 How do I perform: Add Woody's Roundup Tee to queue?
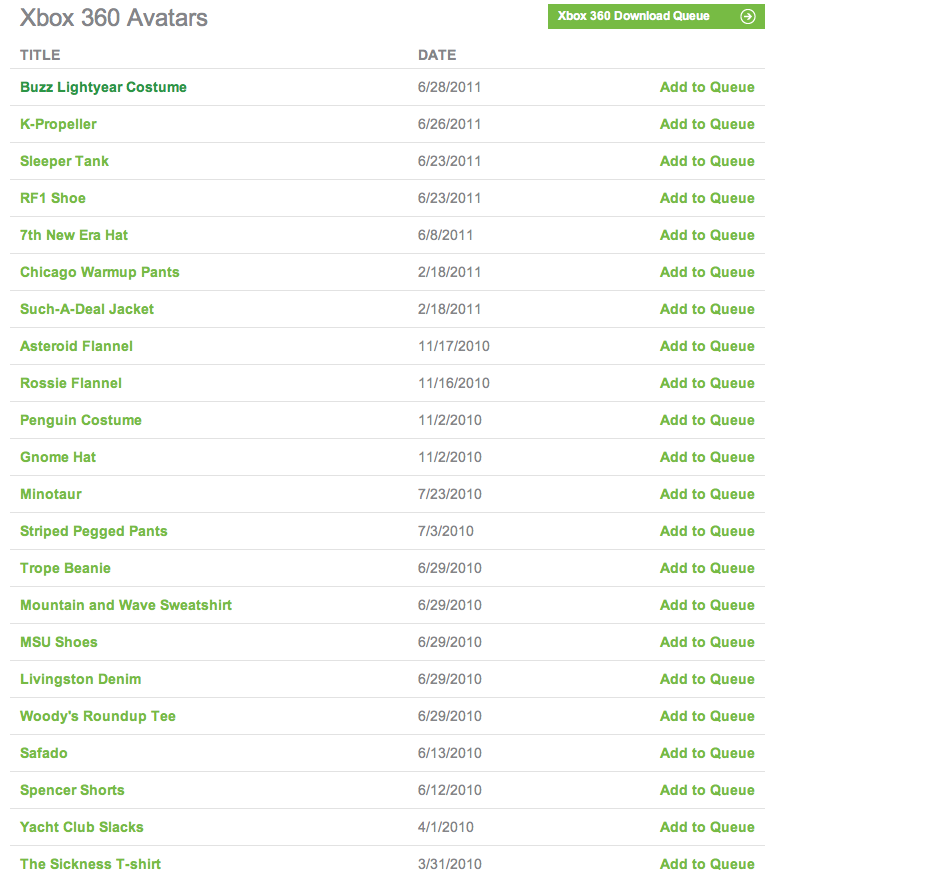pyautogui.click(x=707, y=716)
